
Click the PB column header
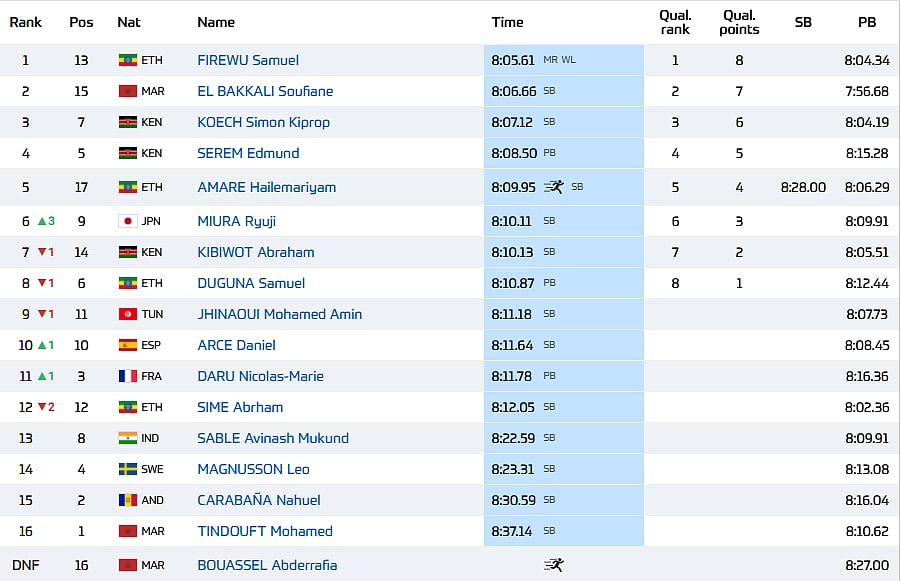(866, 22)
